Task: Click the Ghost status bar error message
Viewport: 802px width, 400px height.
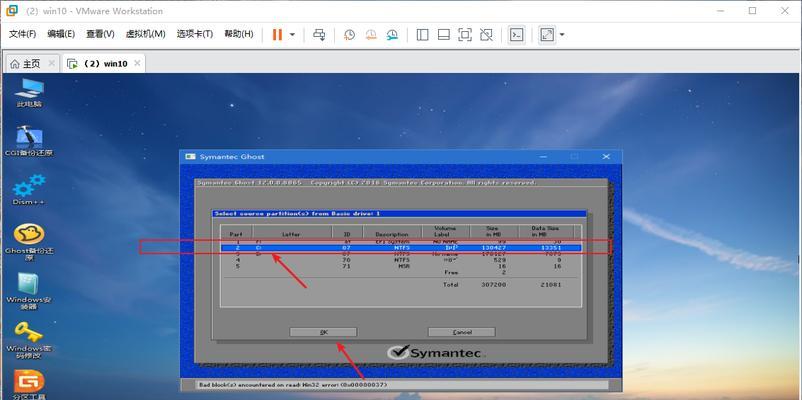Action: click(293, 385)
